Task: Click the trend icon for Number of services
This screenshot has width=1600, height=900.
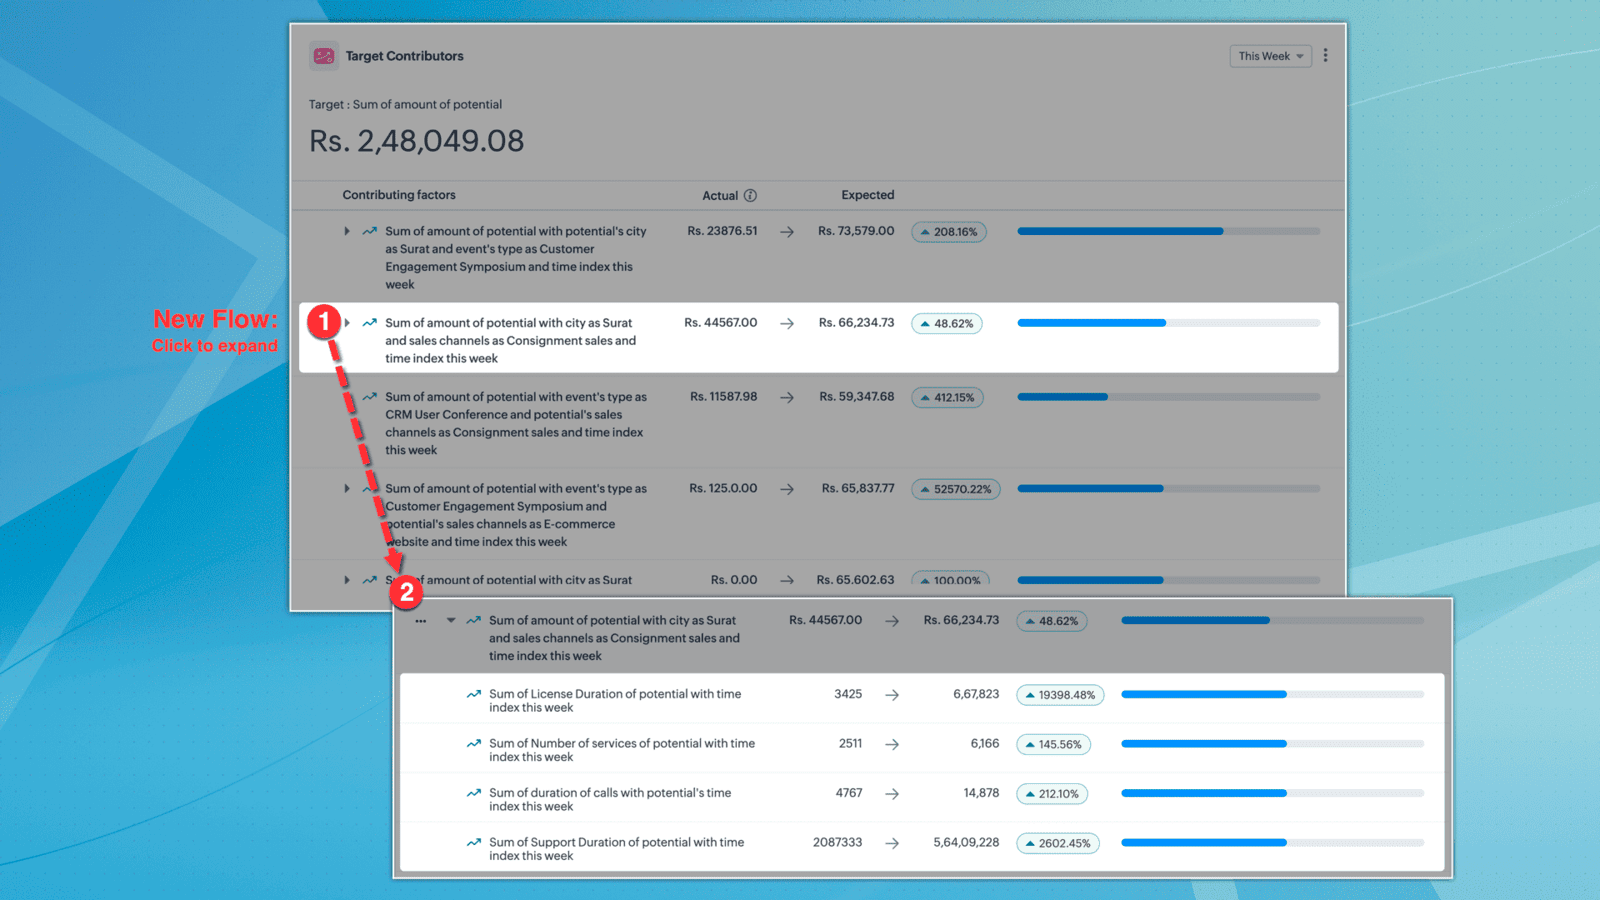Action: [x=474, y=744]
